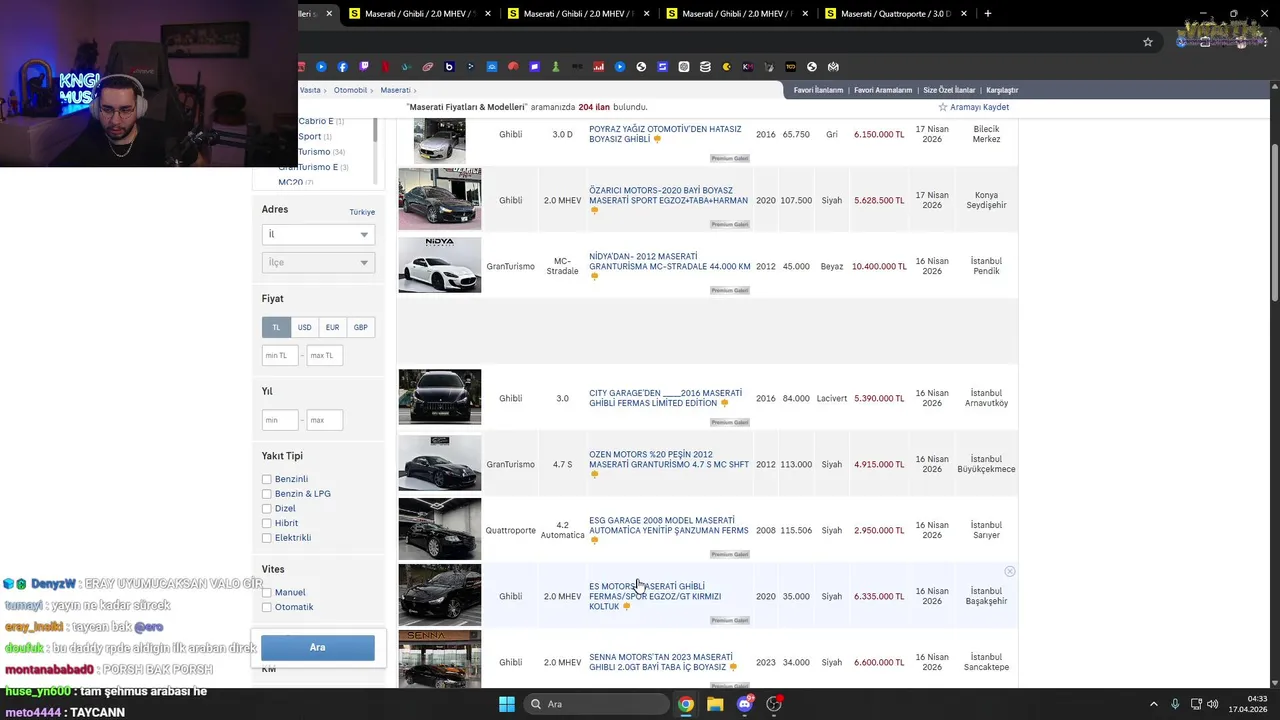The height and width of the screenshot is (720, 1280).
Task: Open the Windows Start menu
Action: pos(507,704)
